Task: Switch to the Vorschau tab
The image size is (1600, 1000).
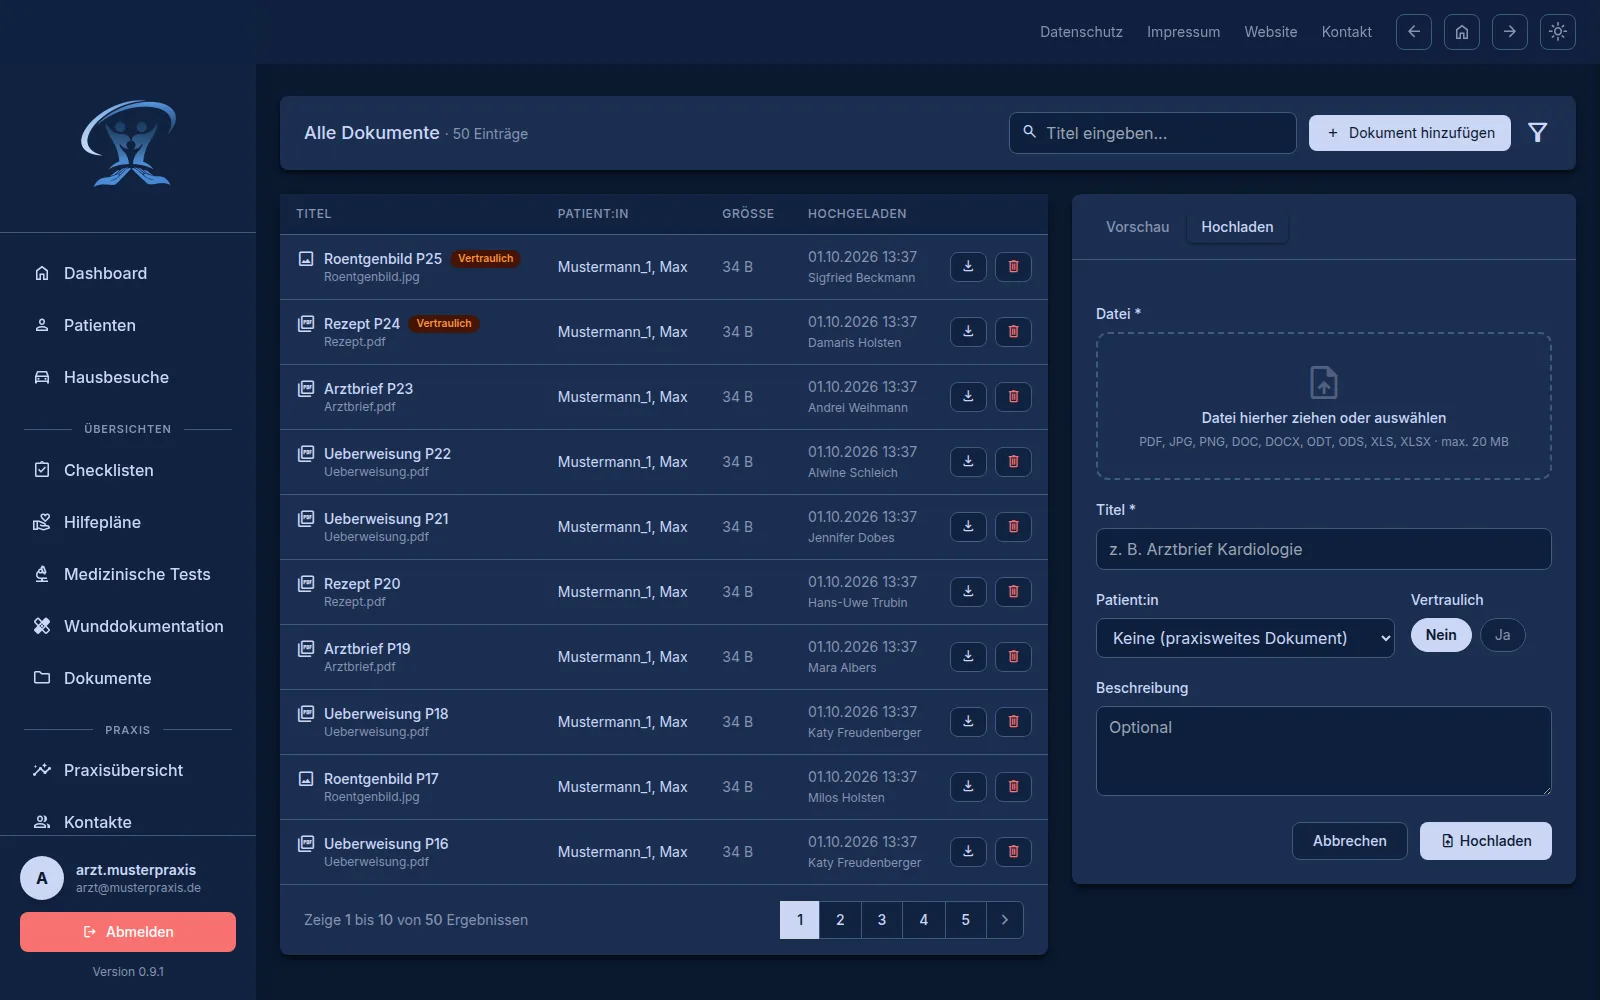Action: 1137,227
